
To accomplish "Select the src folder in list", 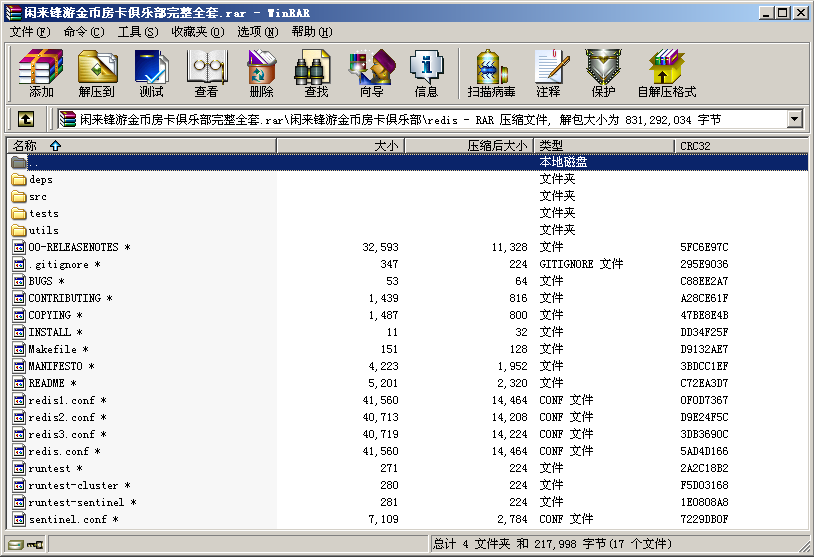I will coord(38,196).
